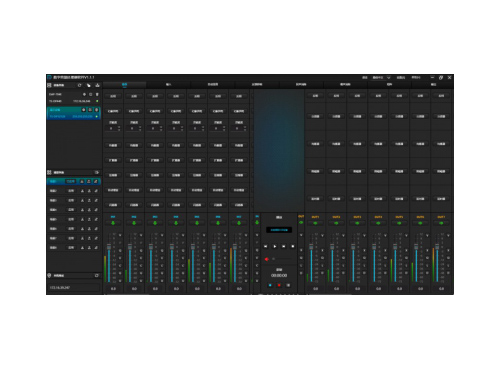Switch to the last tab in the top tab bar
The image size is (500, 368).
coord(433,85)
